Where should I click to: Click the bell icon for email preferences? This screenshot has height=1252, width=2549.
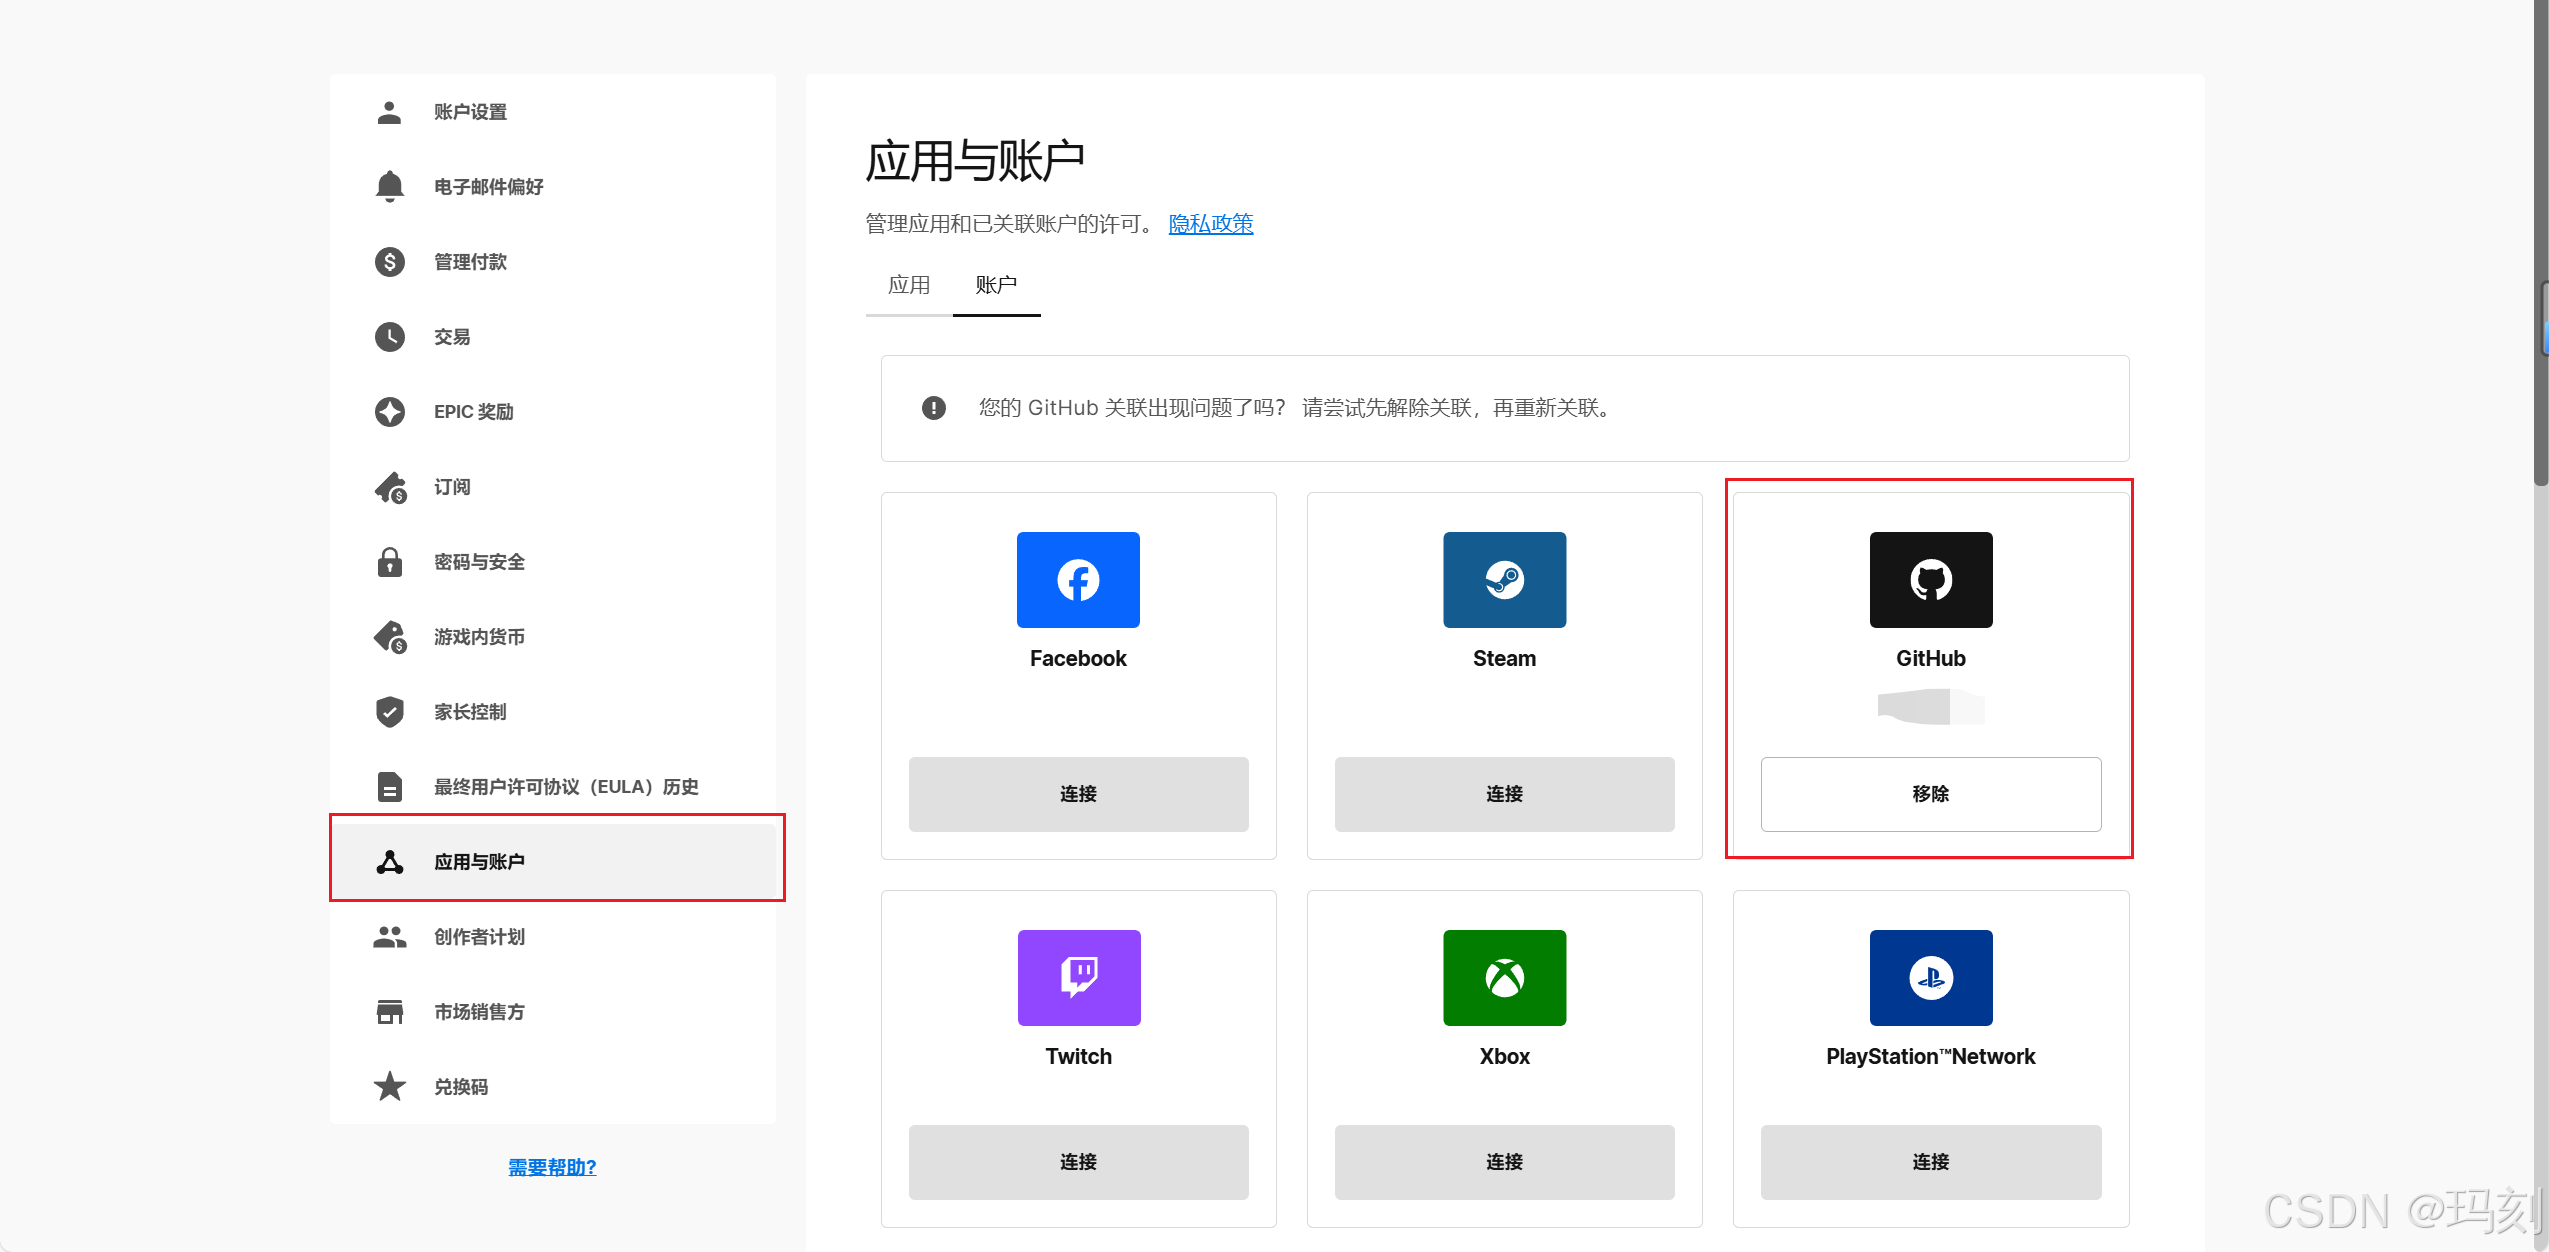(389, 187)
